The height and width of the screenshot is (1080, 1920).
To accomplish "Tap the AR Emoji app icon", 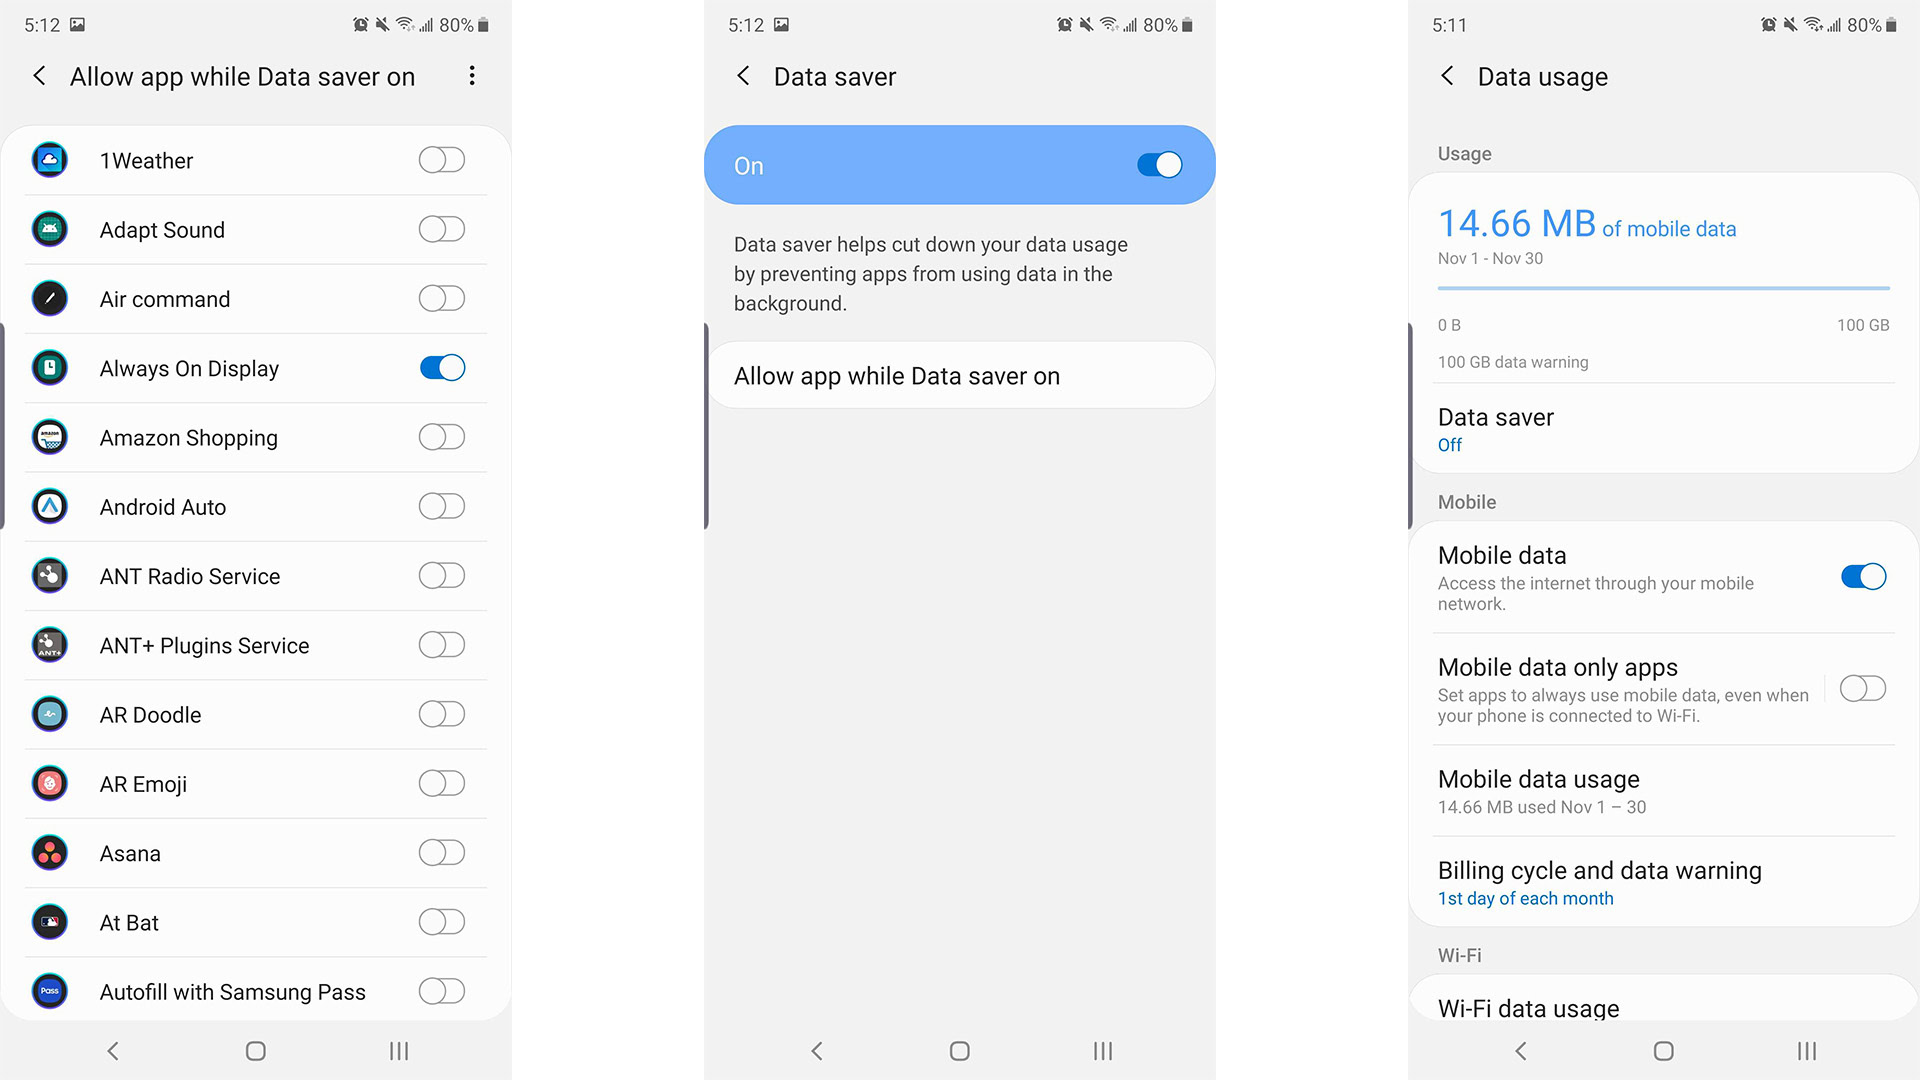I will (x=50, y=783).
